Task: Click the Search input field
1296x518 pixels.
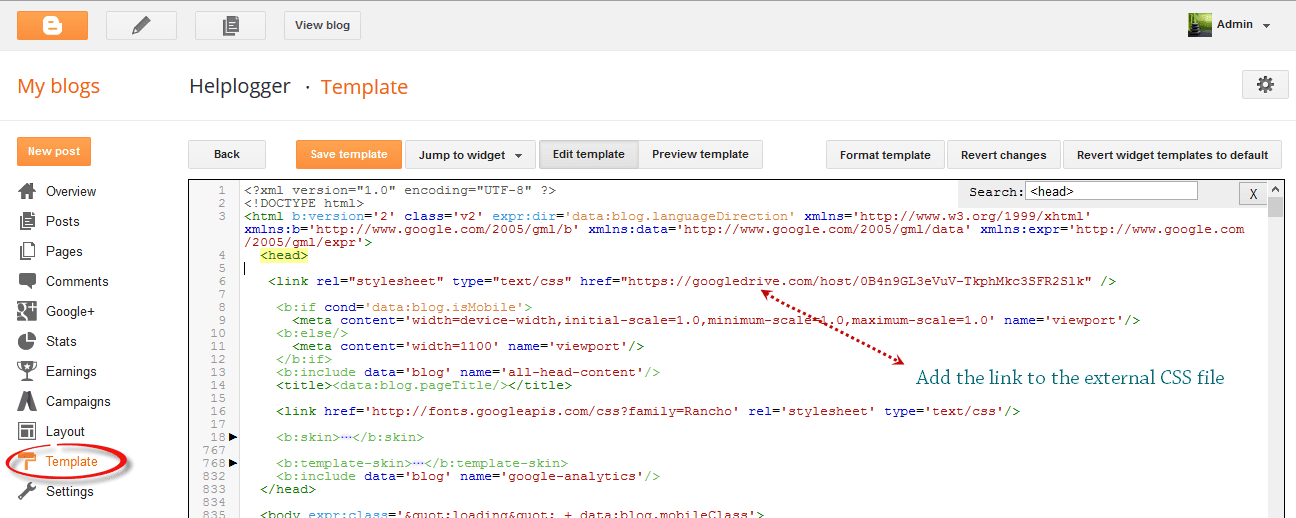Action: tap(1112, 190)
